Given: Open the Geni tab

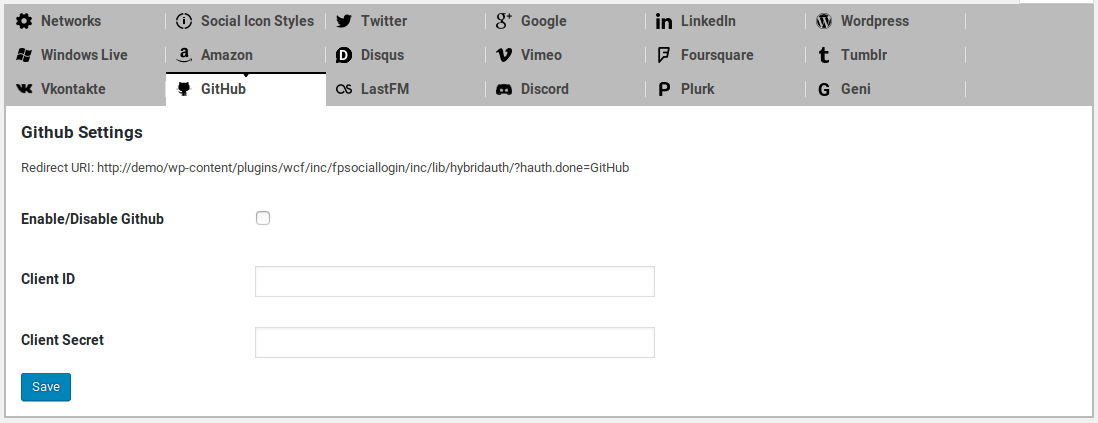Looking at the screenshot, I should tap(855, 89).
